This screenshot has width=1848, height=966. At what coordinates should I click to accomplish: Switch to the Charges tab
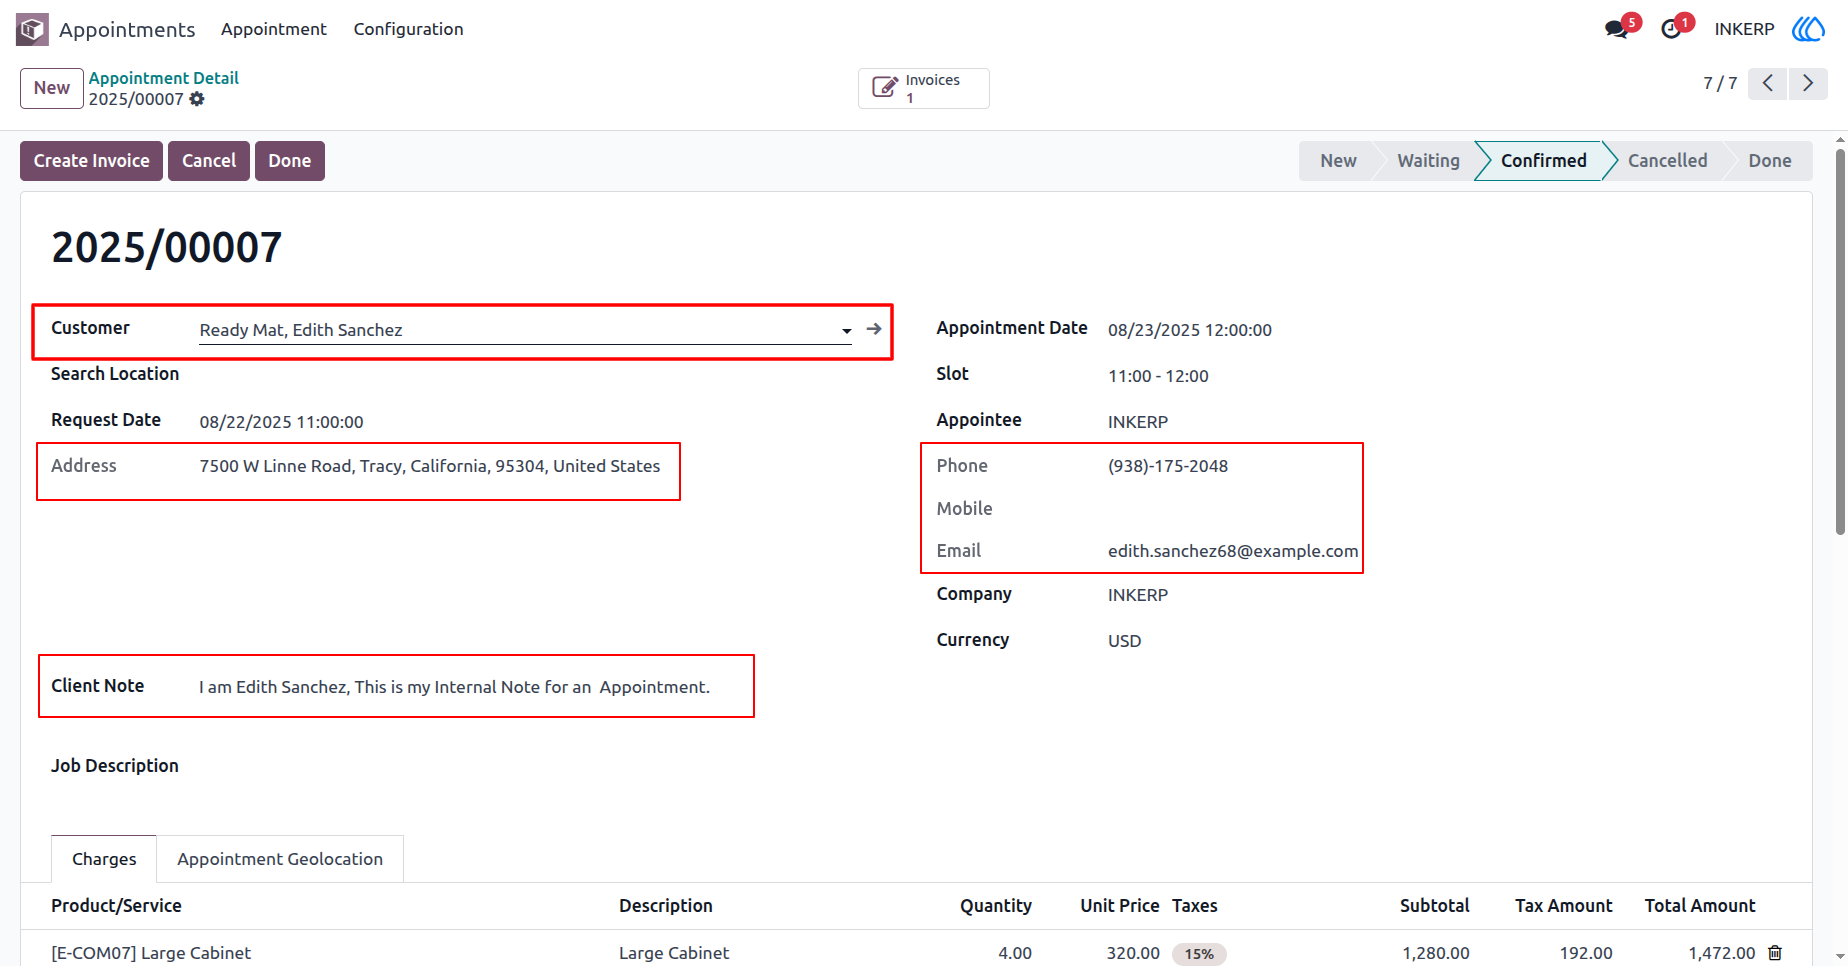point(104,859)
